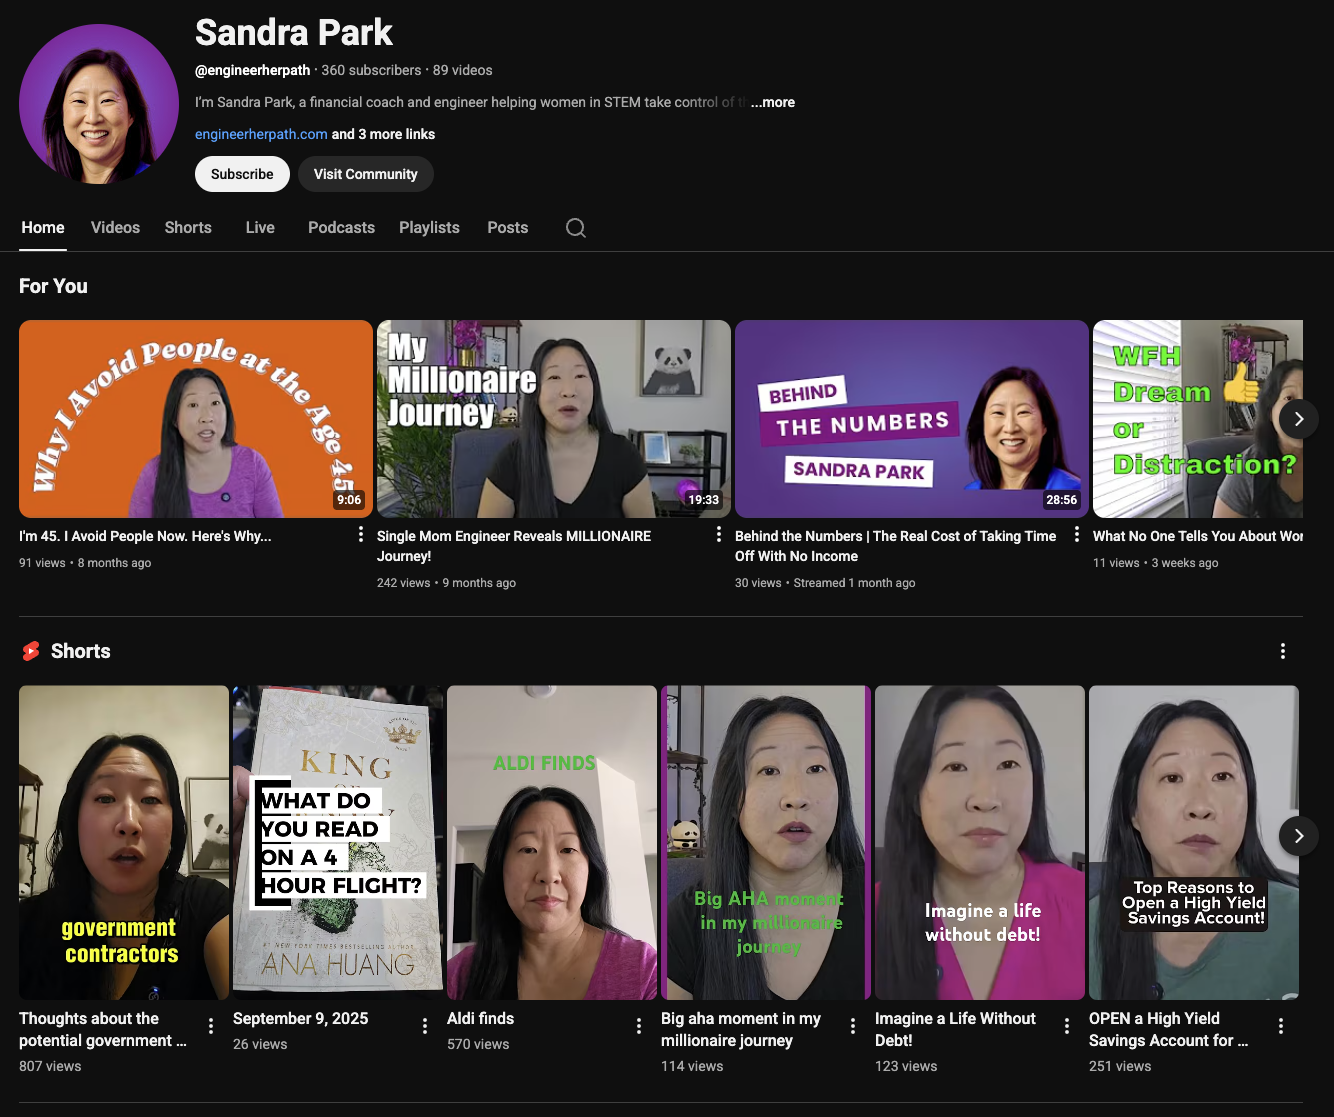Click the Shorts section three-dot menu

1283,651
